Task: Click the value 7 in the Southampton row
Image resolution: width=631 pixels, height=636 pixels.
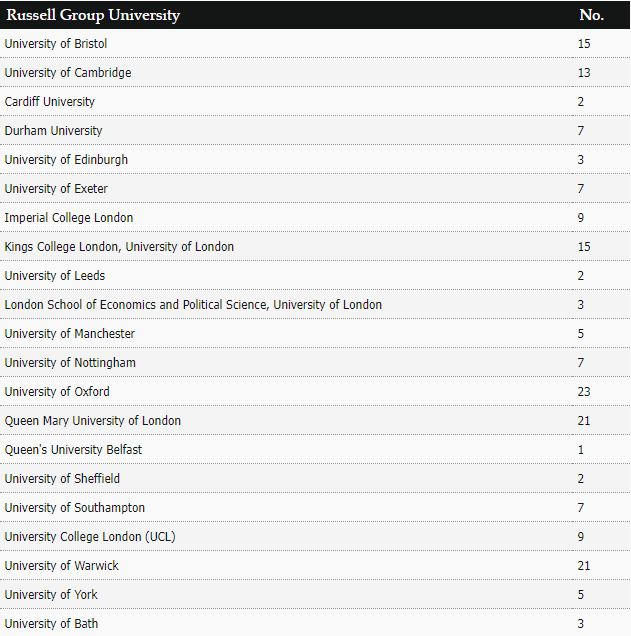Action: [581, 508]
